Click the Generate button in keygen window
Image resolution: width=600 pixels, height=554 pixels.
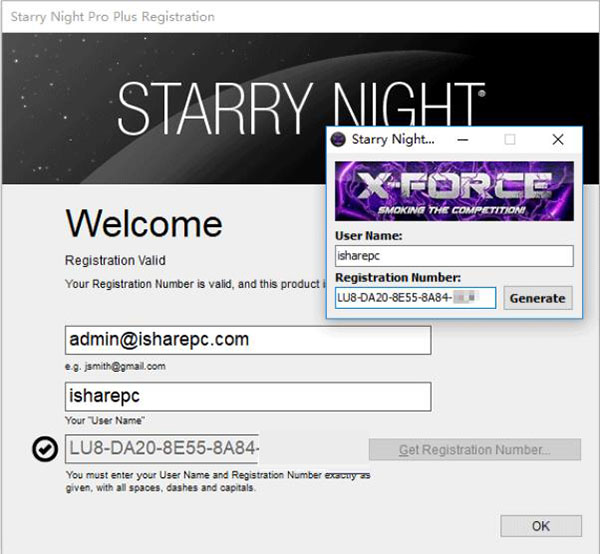pos(538,298)
